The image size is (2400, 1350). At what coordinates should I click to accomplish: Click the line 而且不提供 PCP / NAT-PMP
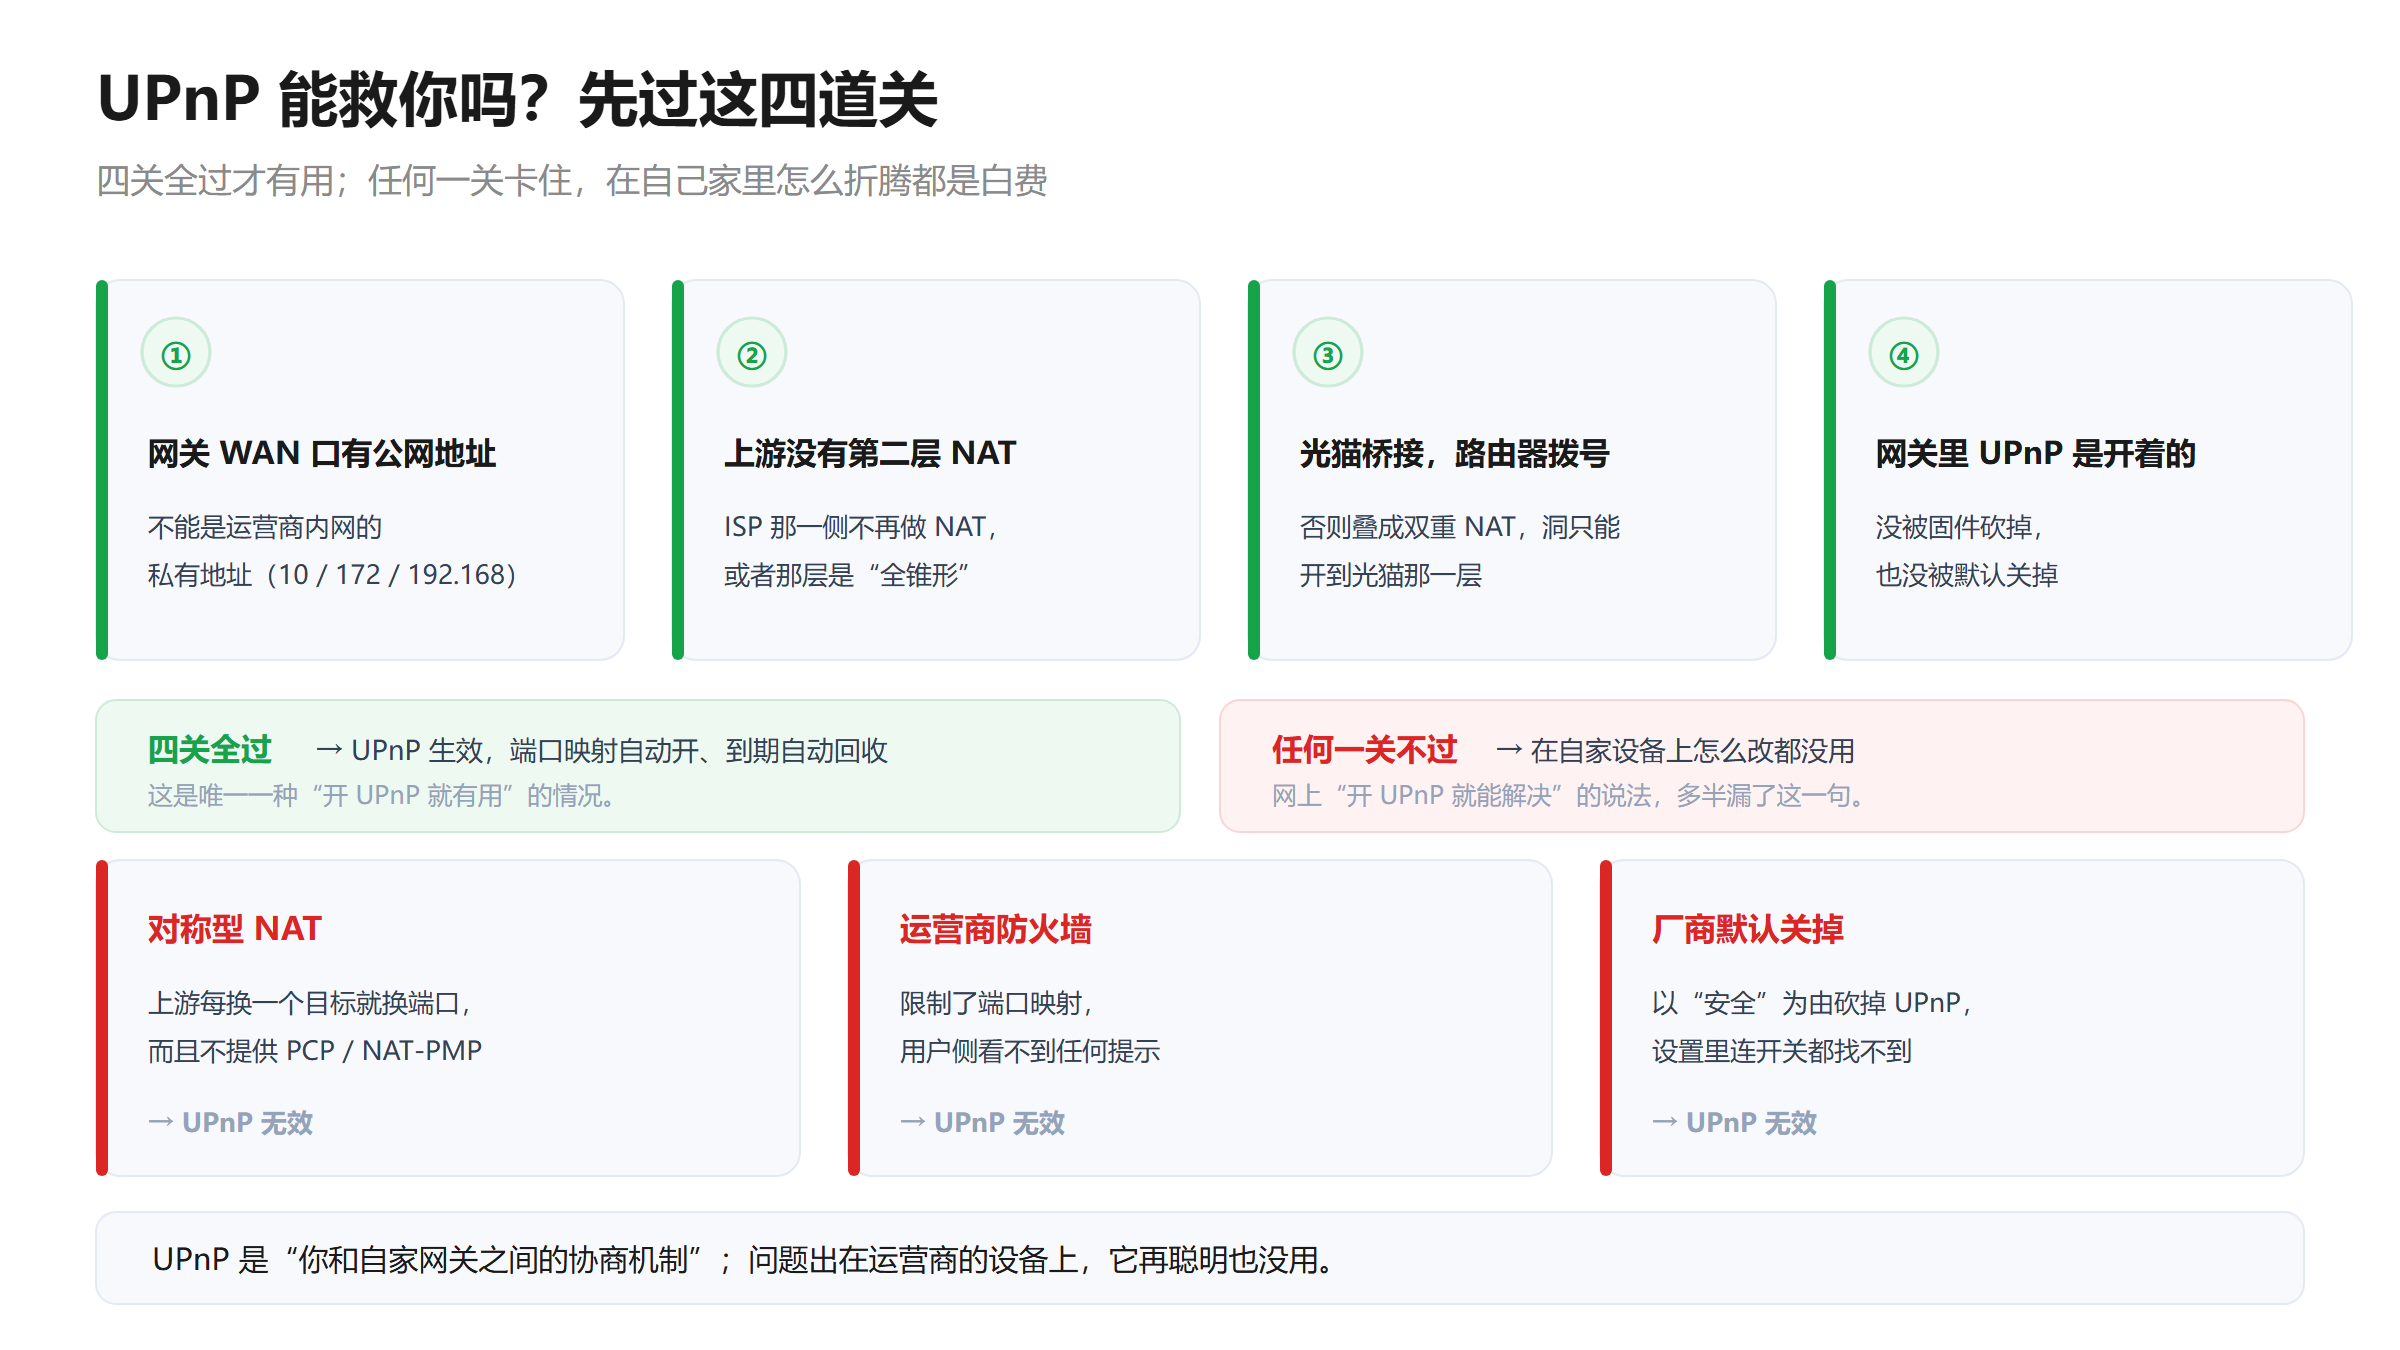315,1051
